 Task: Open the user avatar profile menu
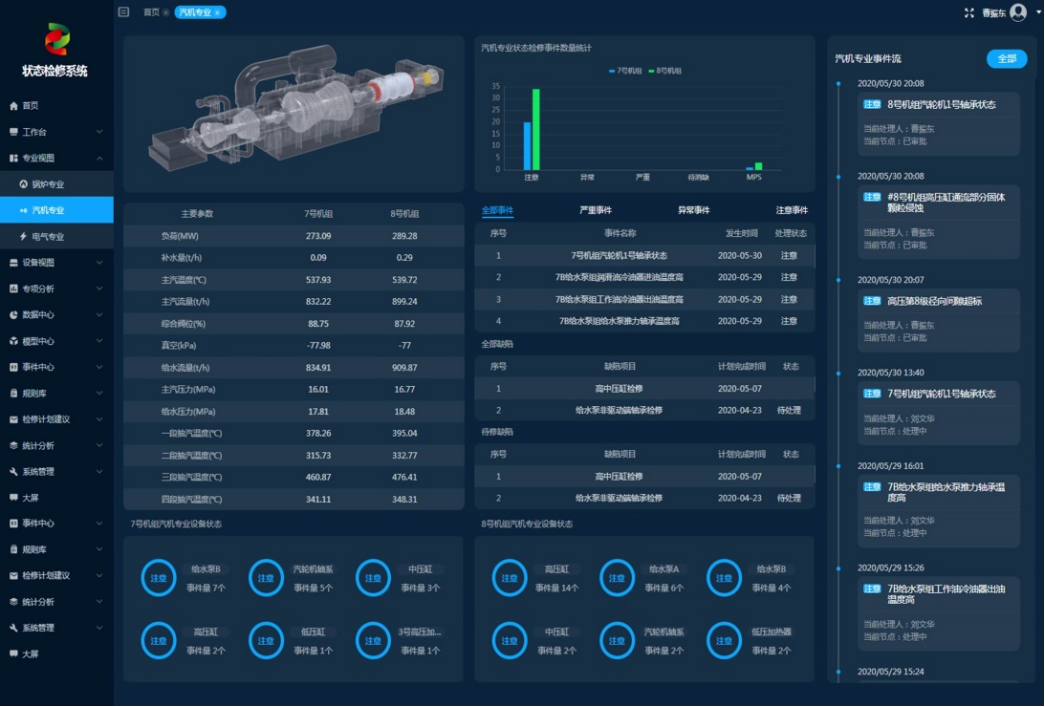tap(1018, 12)
